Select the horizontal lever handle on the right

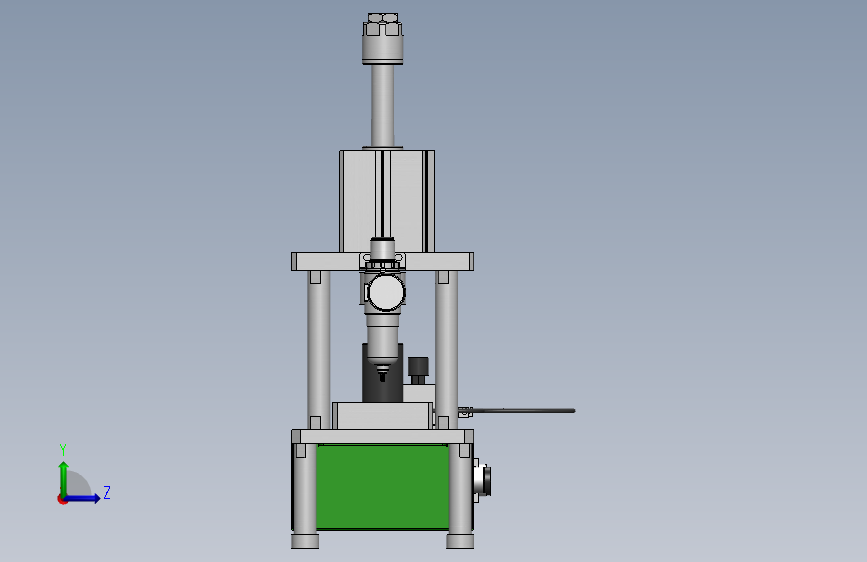516,411
